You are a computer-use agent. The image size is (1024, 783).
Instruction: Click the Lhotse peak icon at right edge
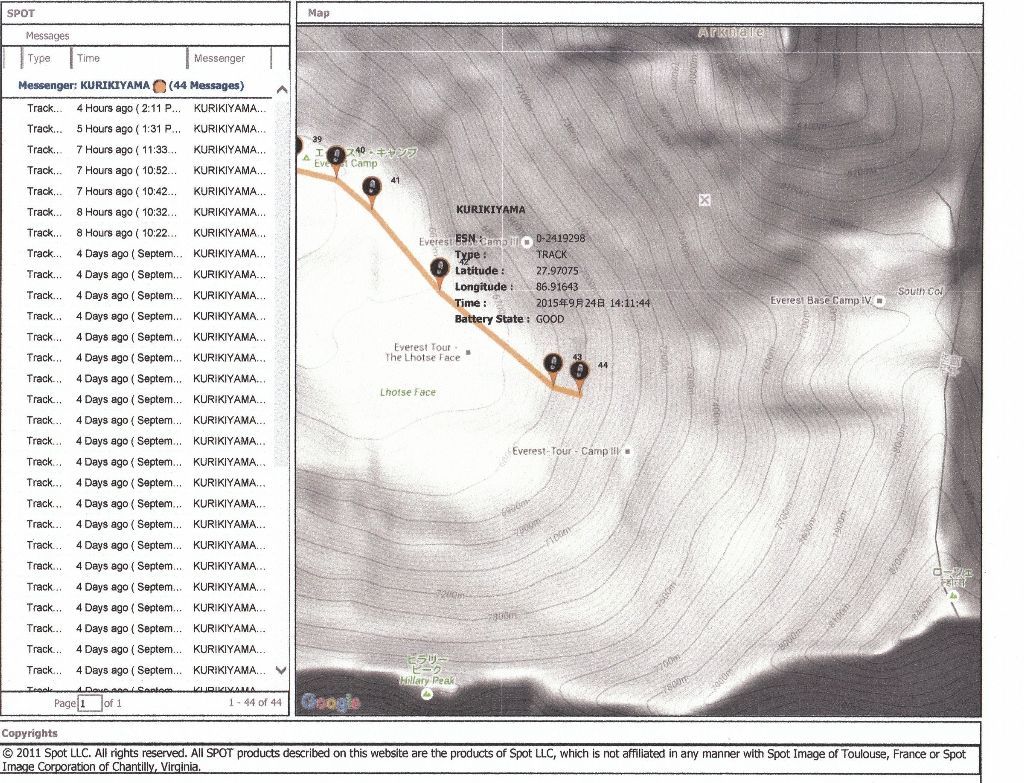coord(954,596)
